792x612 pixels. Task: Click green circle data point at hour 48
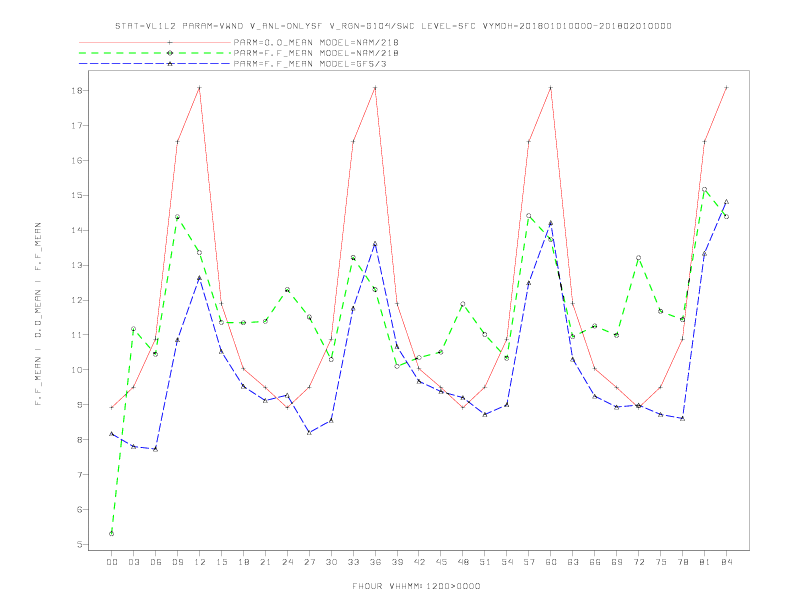[463, 304]
